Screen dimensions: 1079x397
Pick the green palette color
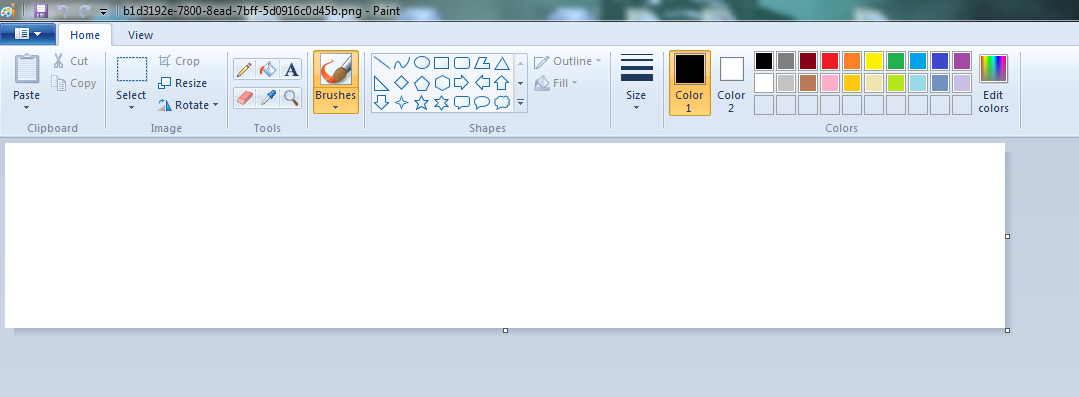pos(896,61)
